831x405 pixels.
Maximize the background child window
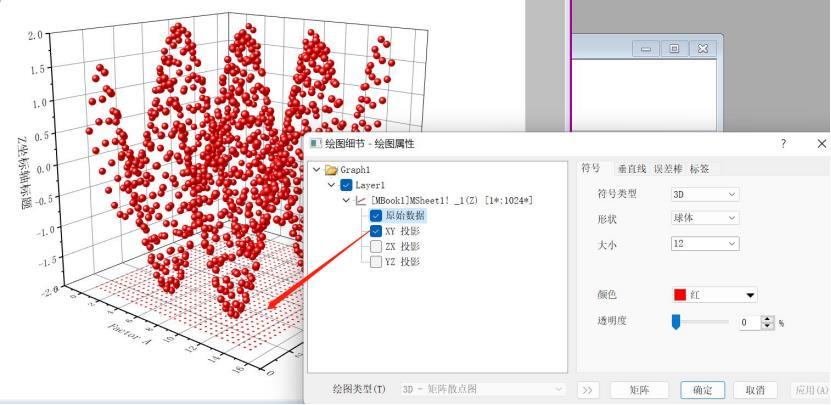pos(674,49)
